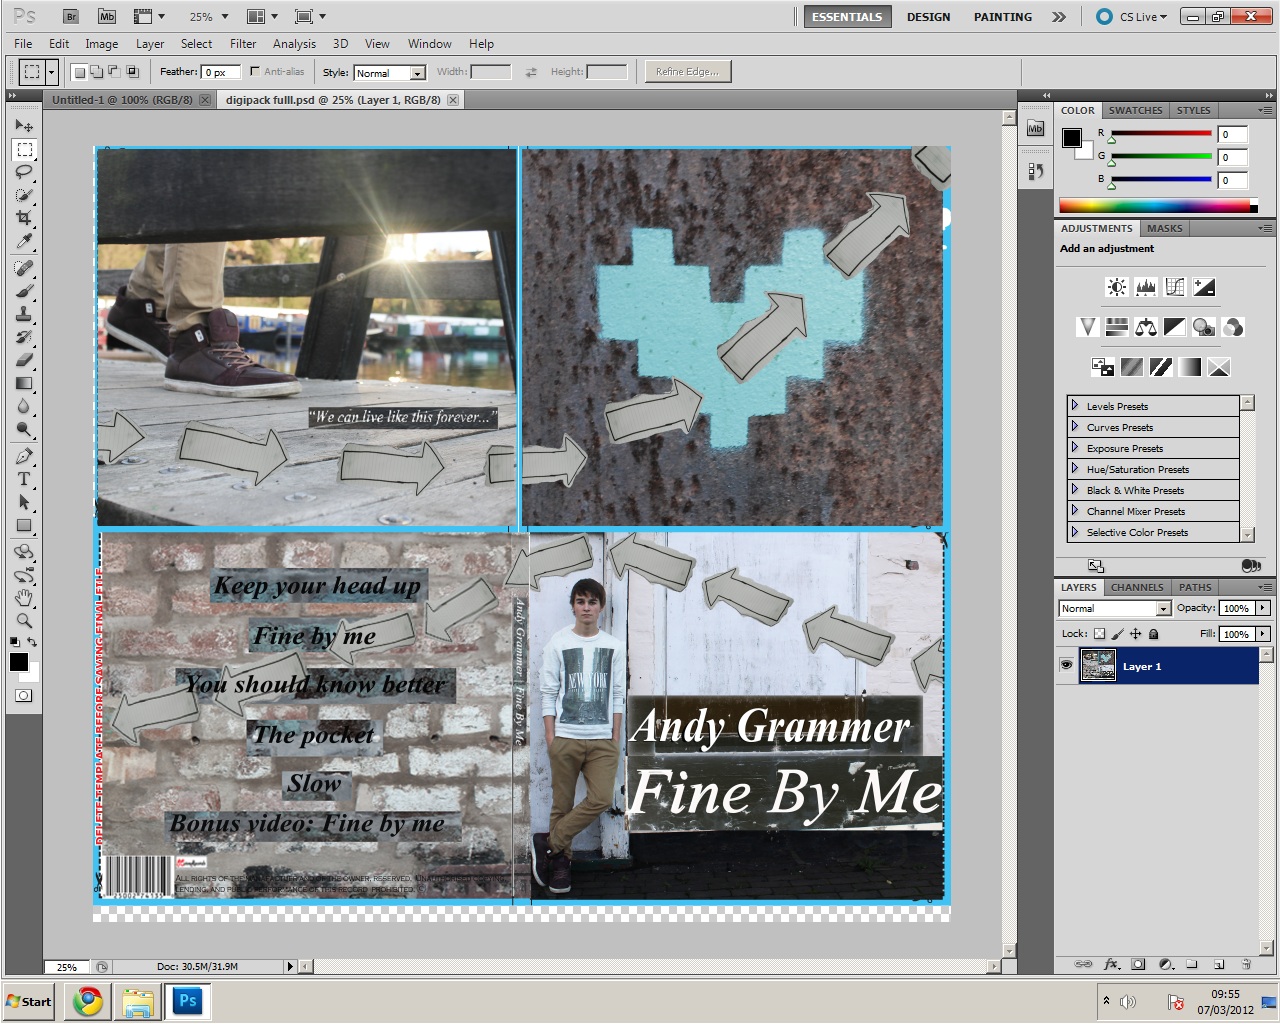1280x1024 pixels.
Task: Switch to the Channels tab
Action: (1137, 588)
